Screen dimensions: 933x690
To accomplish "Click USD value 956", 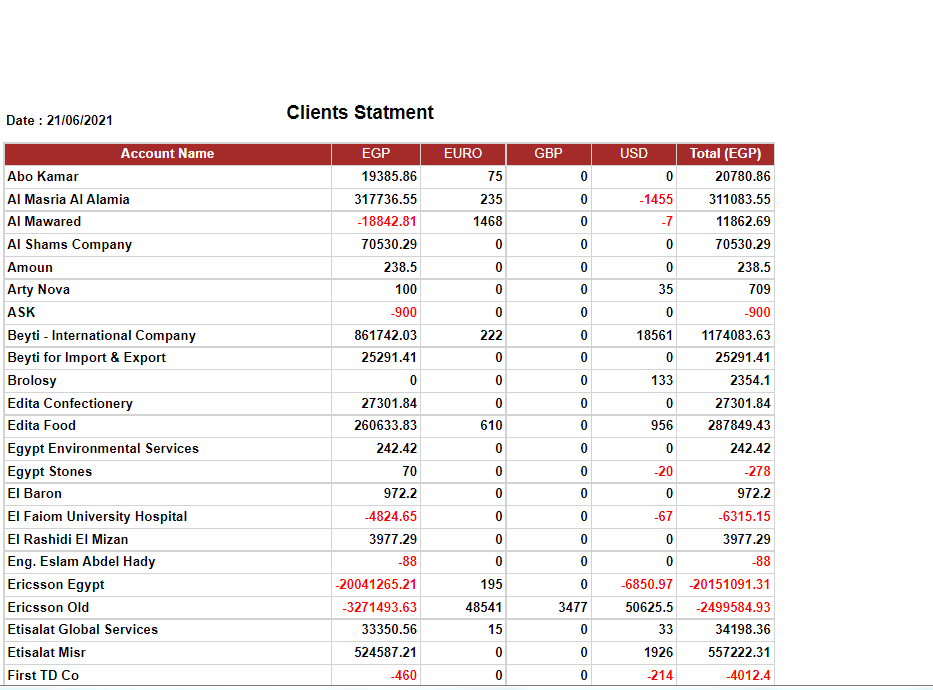I will 662,425.
